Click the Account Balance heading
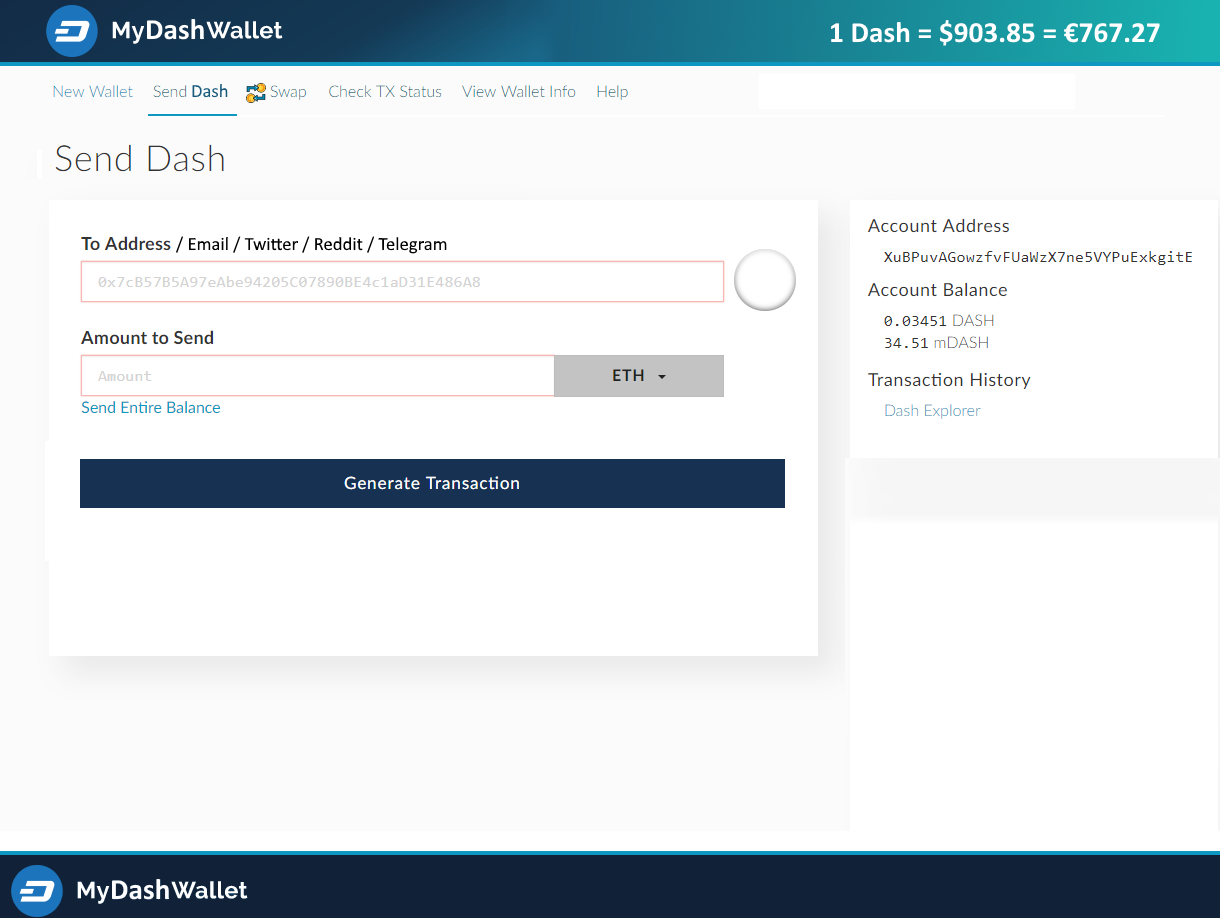 (x=938, y=290)
